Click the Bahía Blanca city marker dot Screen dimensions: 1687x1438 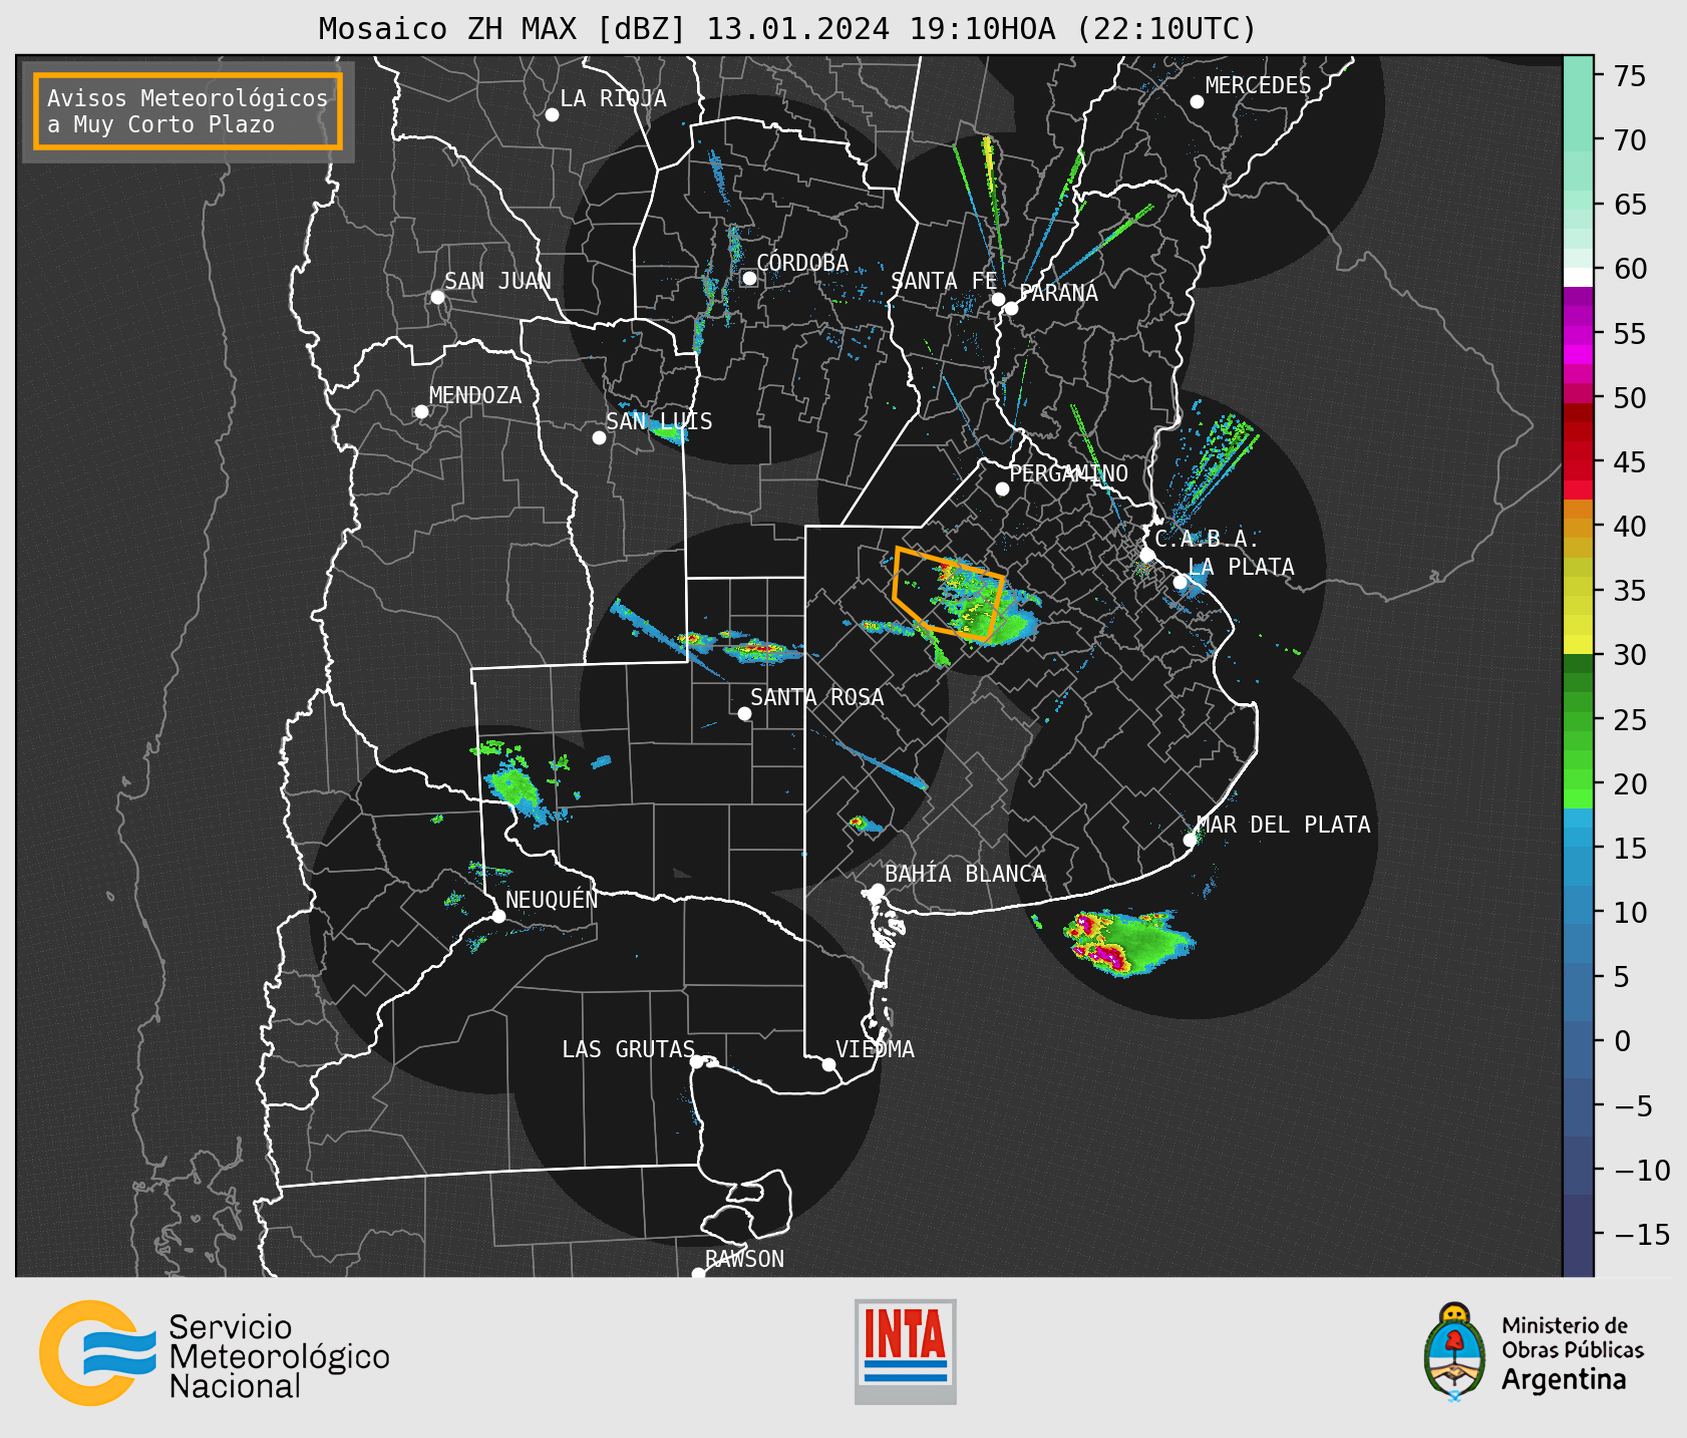click(x=877, y=890)
